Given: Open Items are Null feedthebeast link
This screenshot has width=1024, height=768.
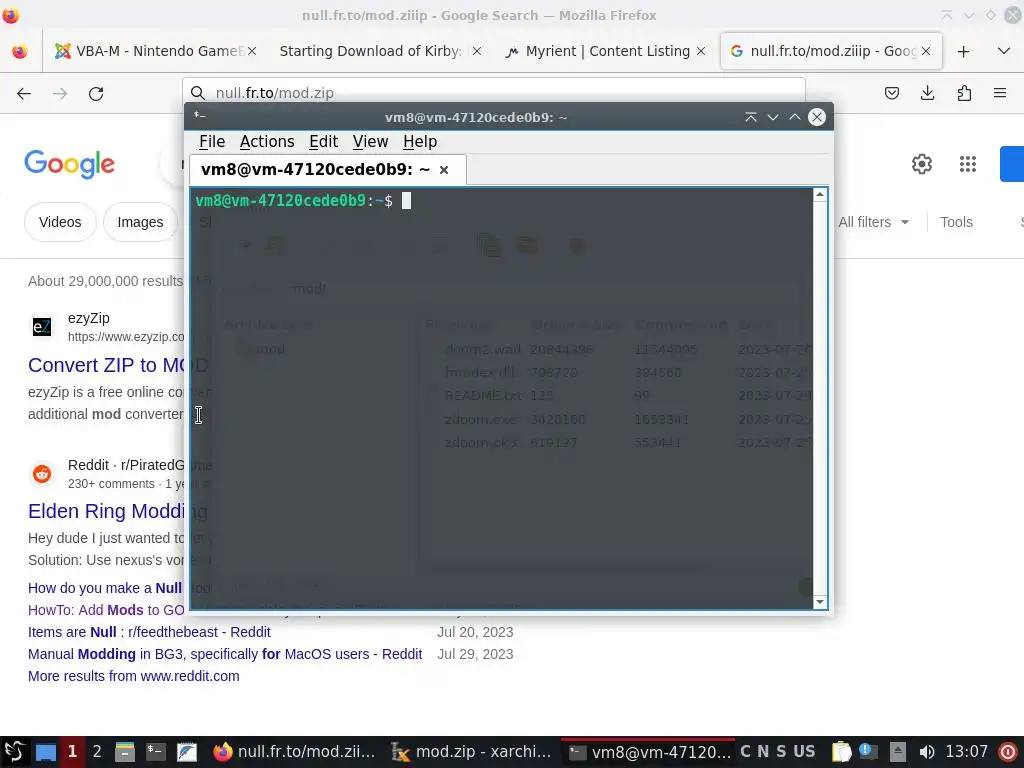Looking at the screenshot, I should [x=149, y=632].
